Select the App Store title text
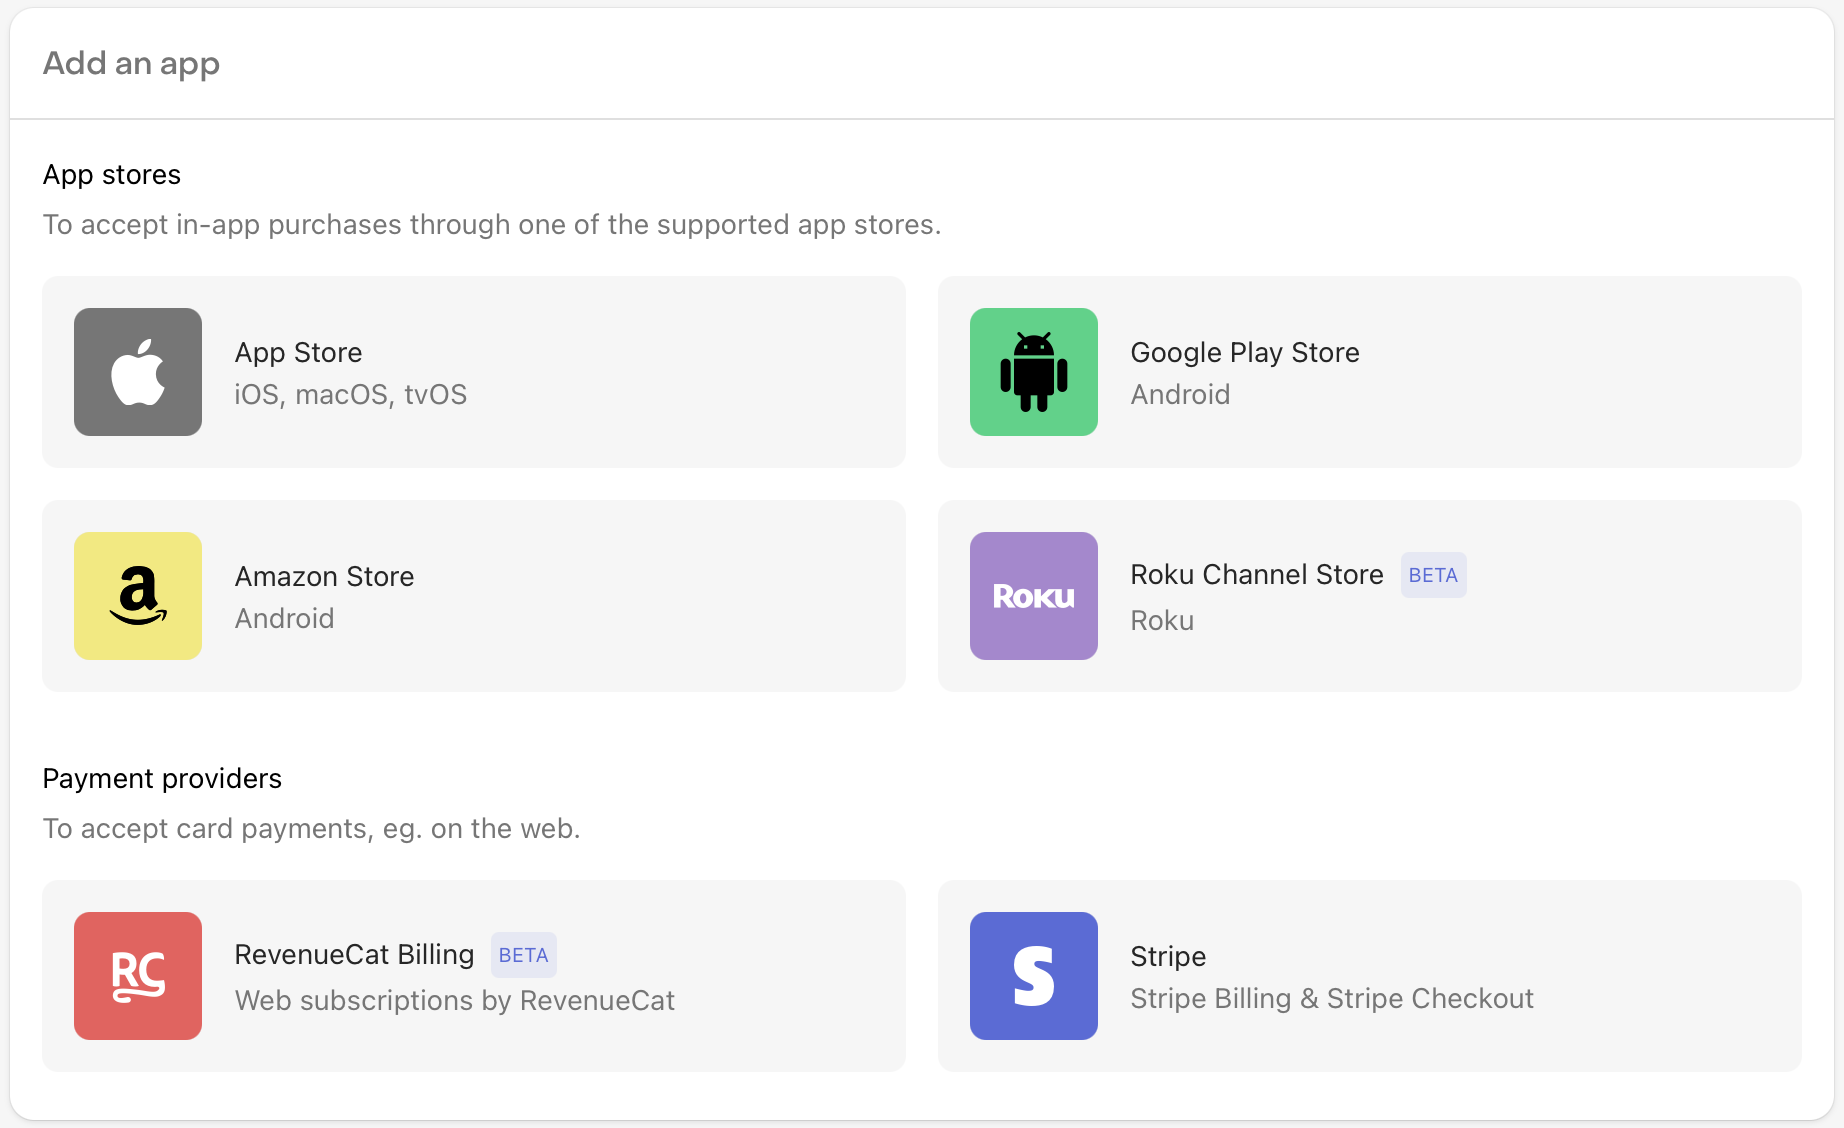The image size is (1844, 1128). coord(298,353)
